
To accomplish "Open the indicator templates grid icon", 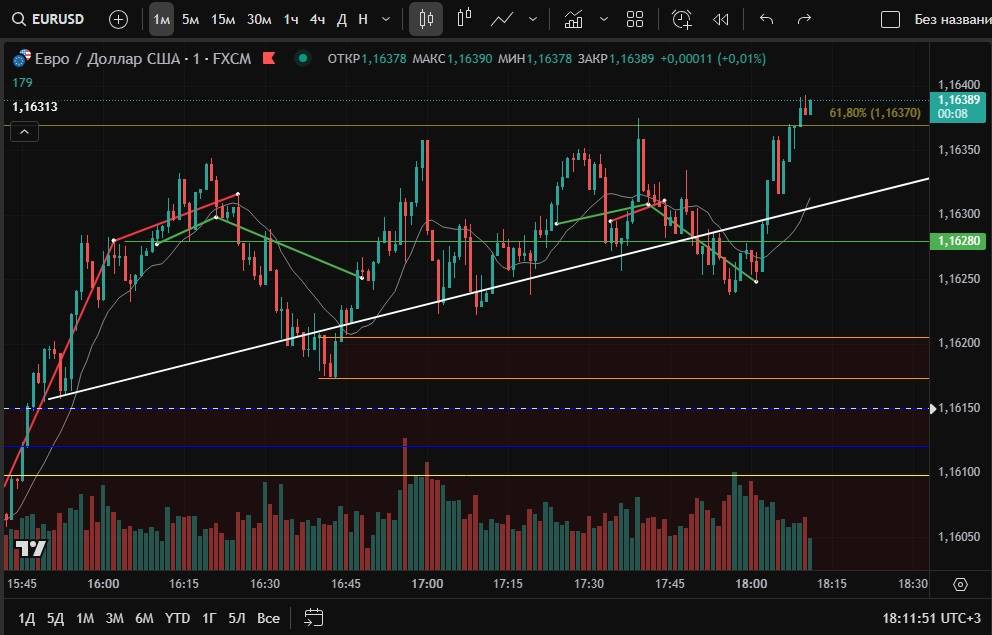I will (635, 19).
